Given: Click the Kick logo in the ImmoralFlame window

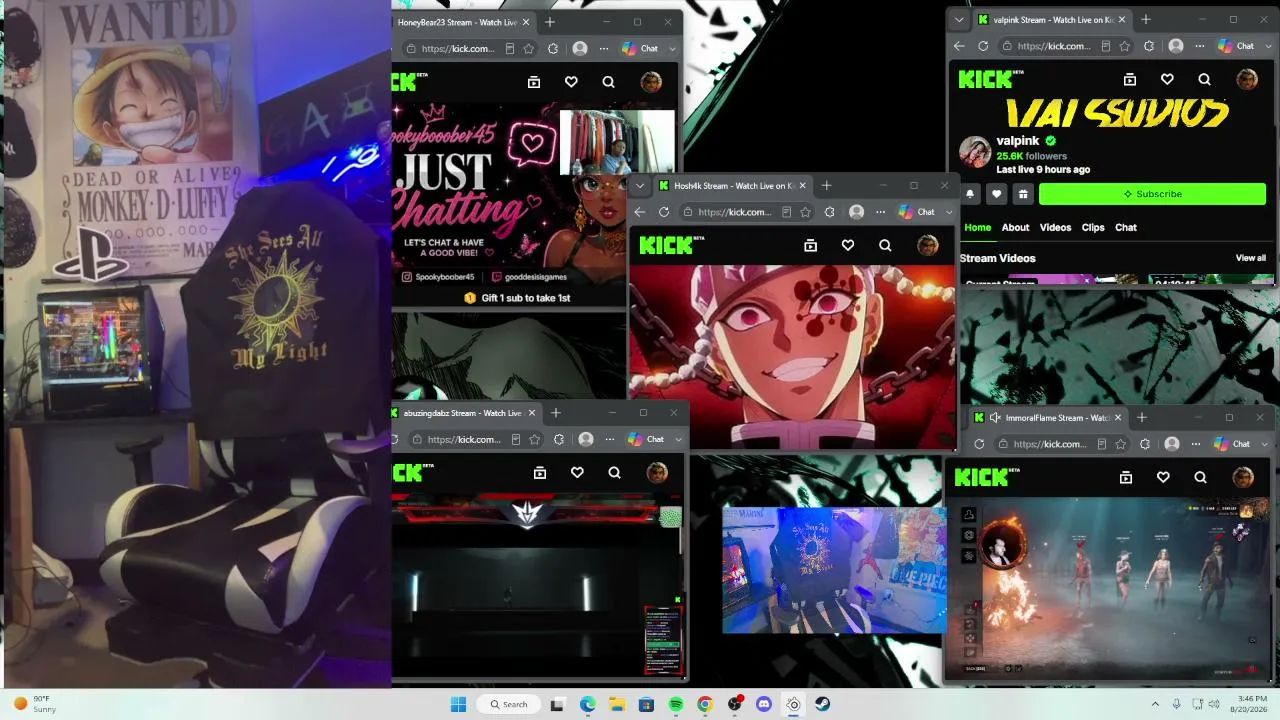Looking at the screenshot, I should (x=987, y=478).
